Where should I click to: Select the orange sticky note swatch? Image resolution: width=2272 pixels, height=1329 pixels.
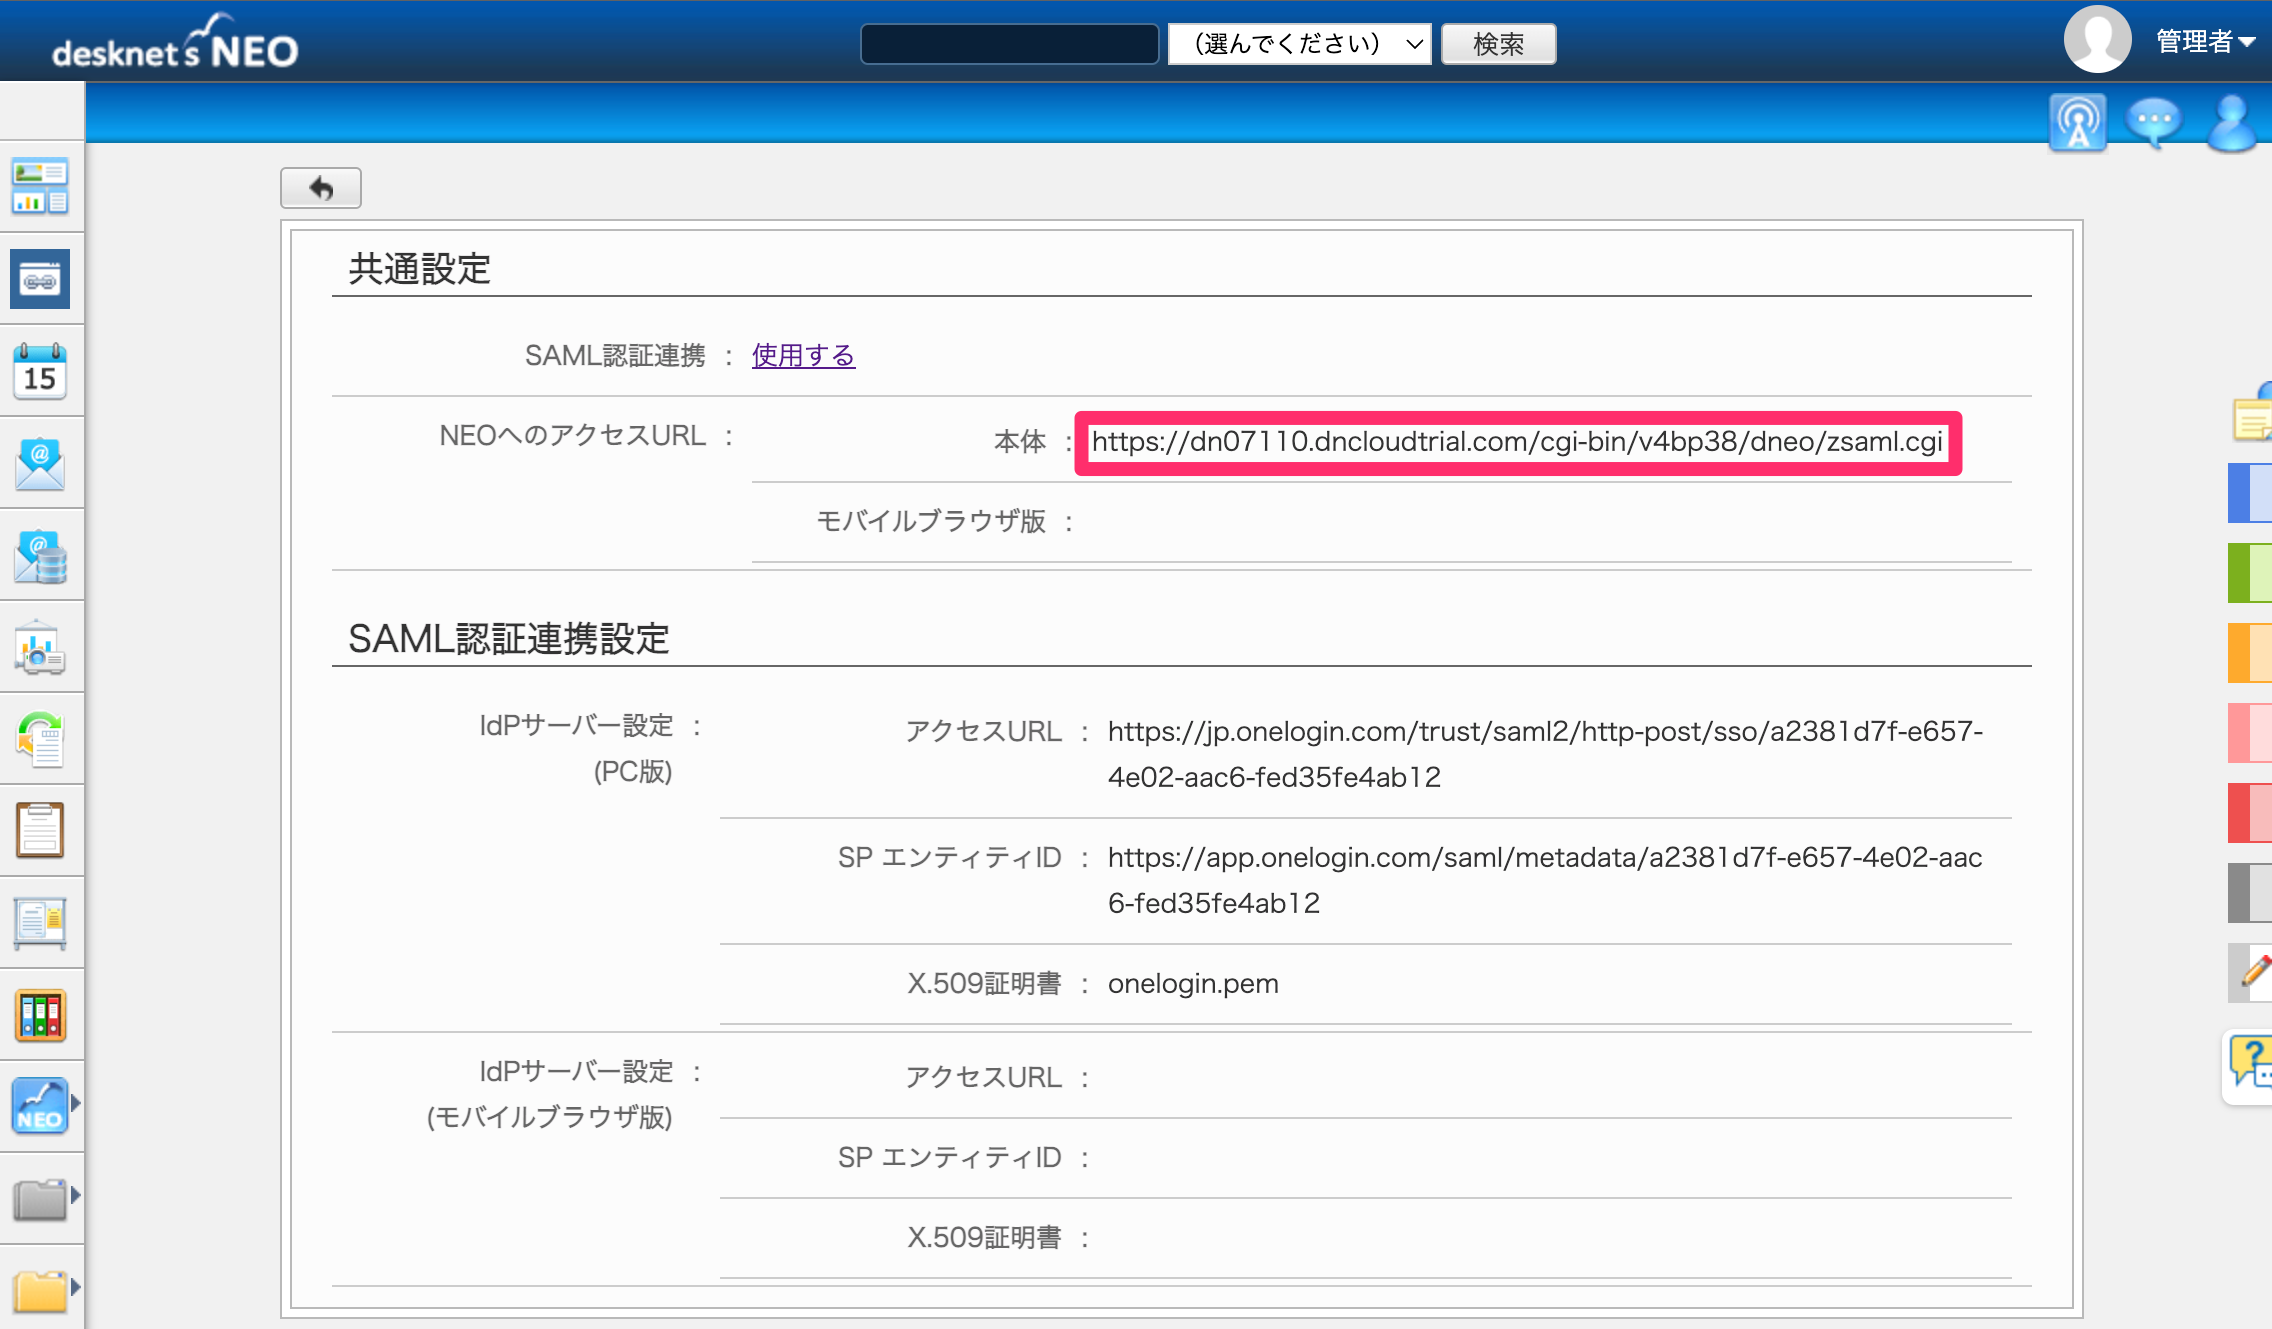[2250, 652]
